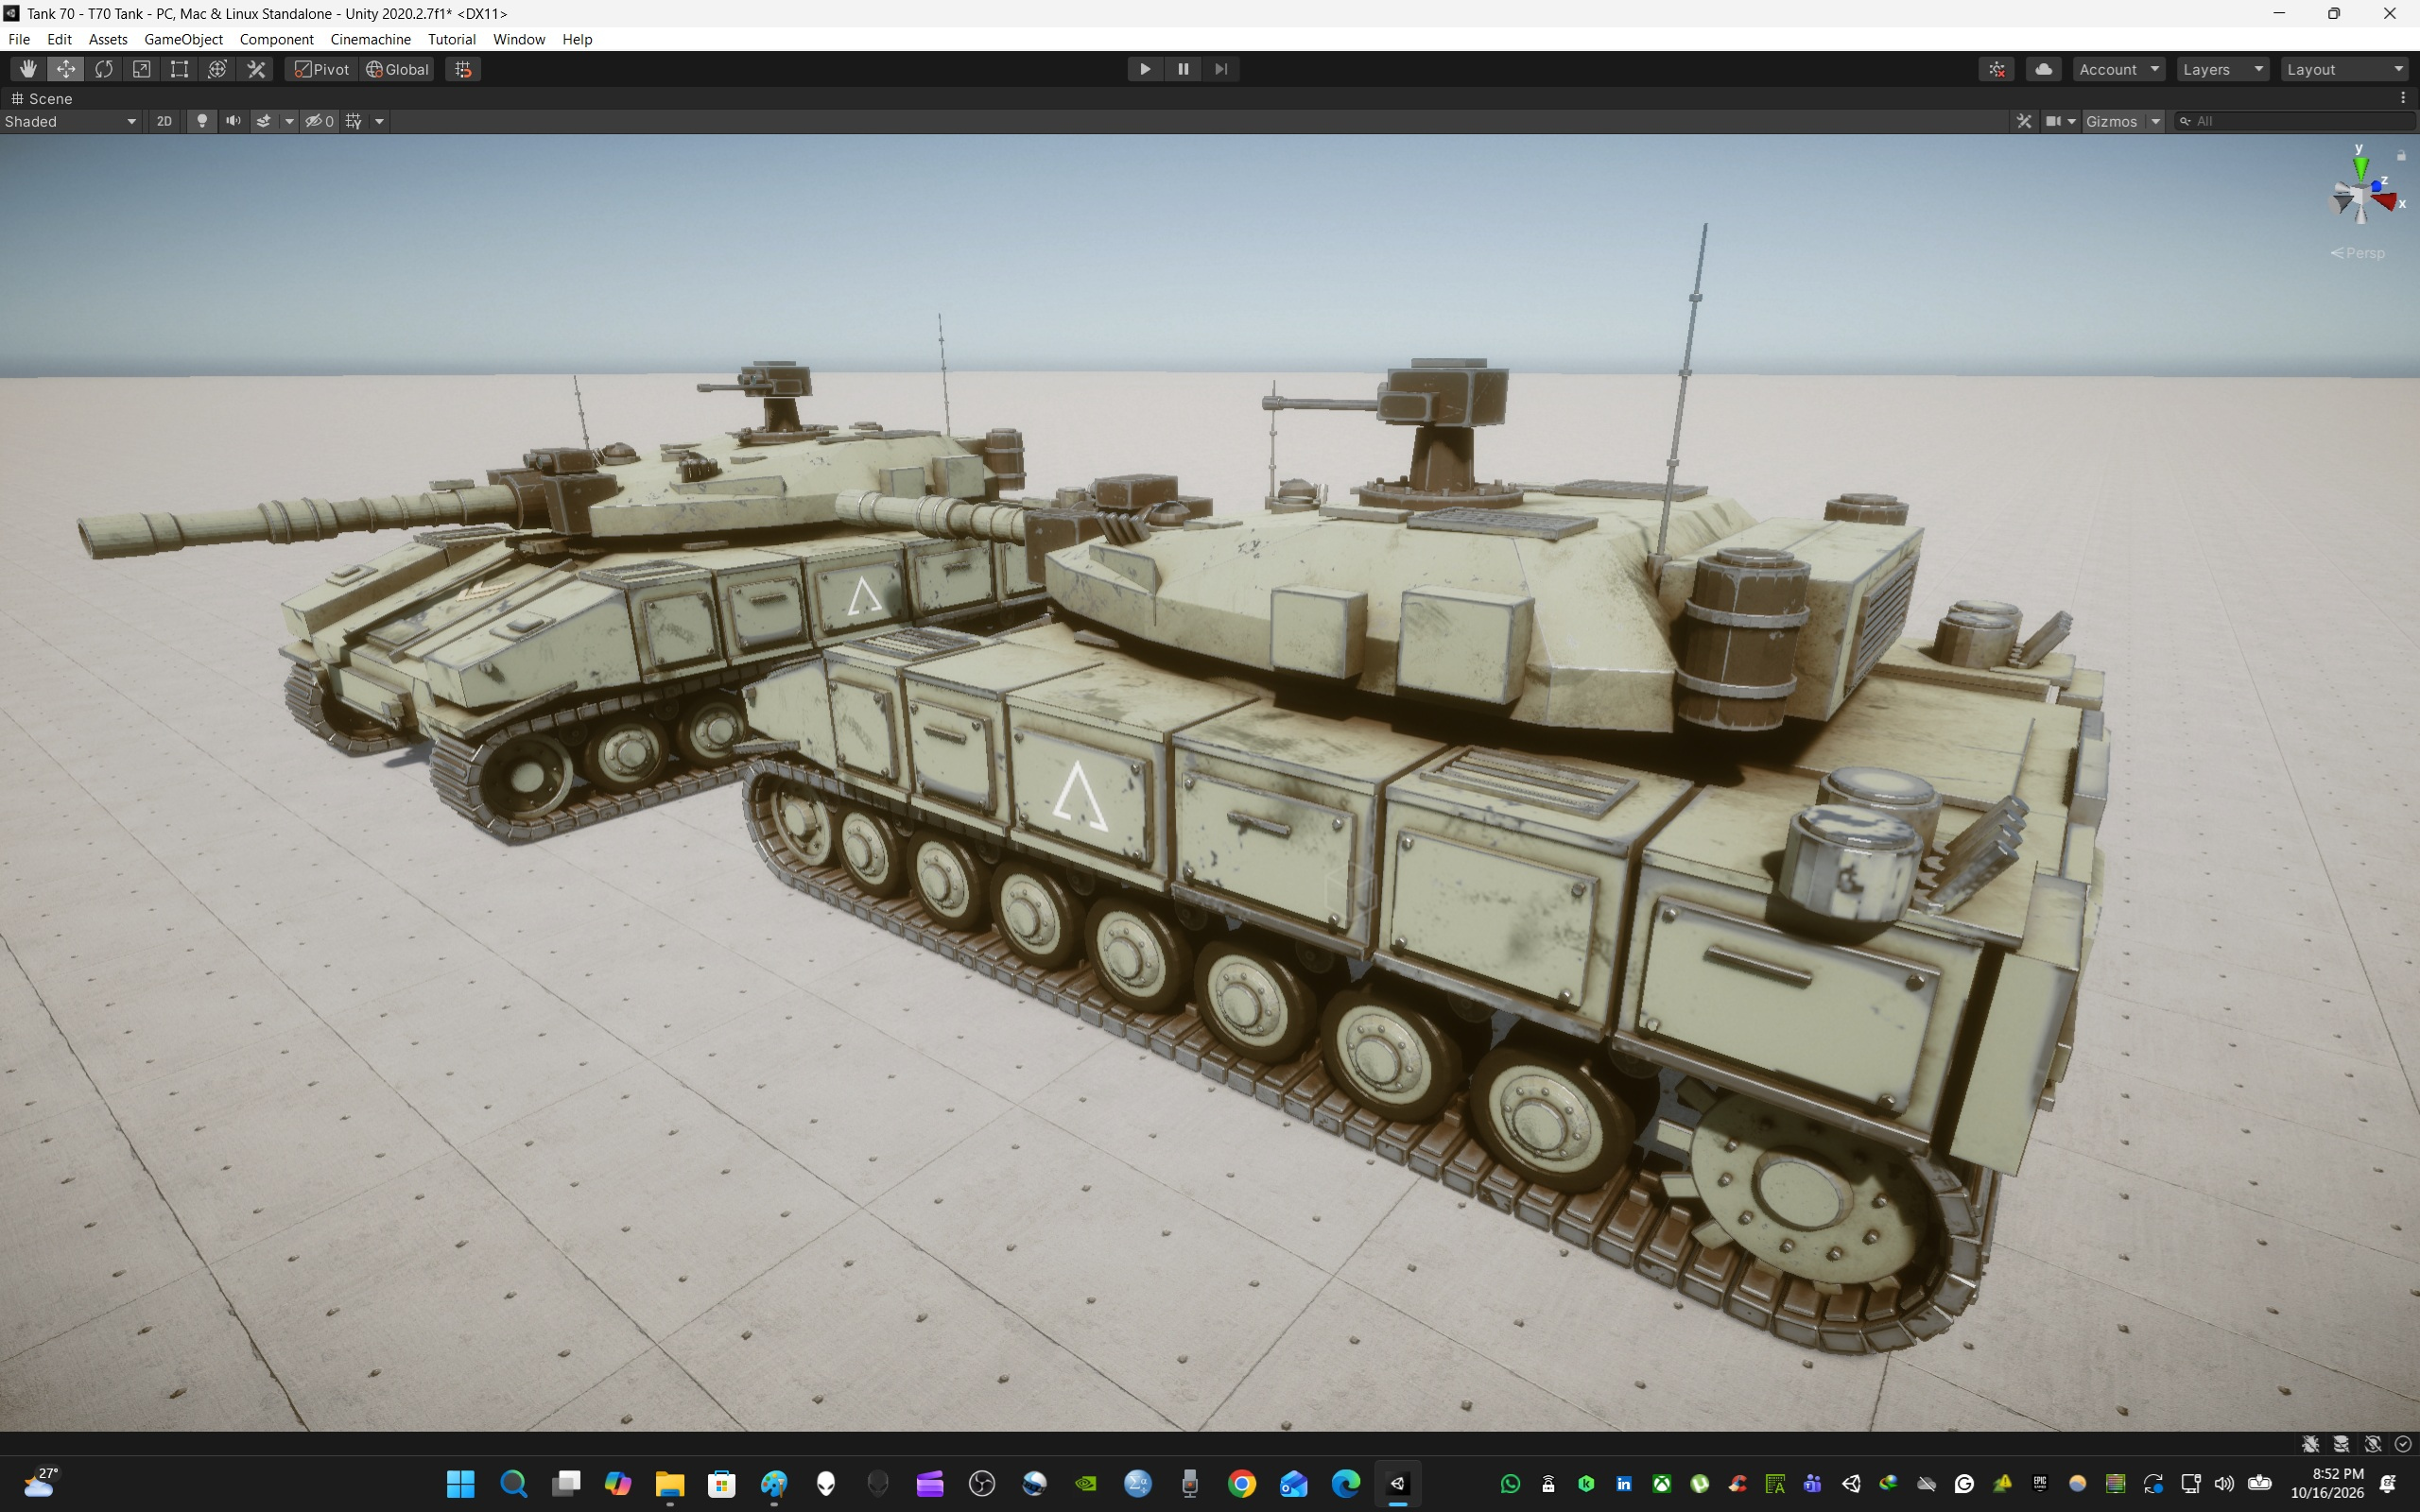Image resolution: width=2420 pixels, height=1512 pixels.
Task: Select the Rotate tool
Action: coord(104,69)
